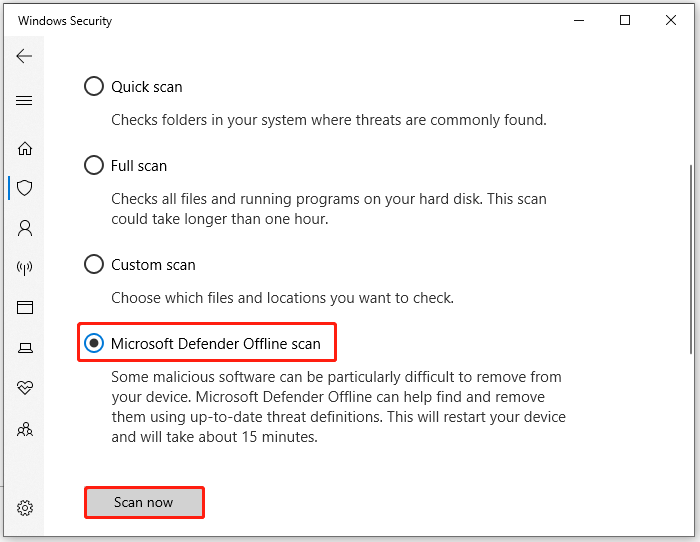Image resolution: width=700 pixels, height=542 pixels.
Task: Open Virus & threat protection shield icon
Action: [26, 187]
